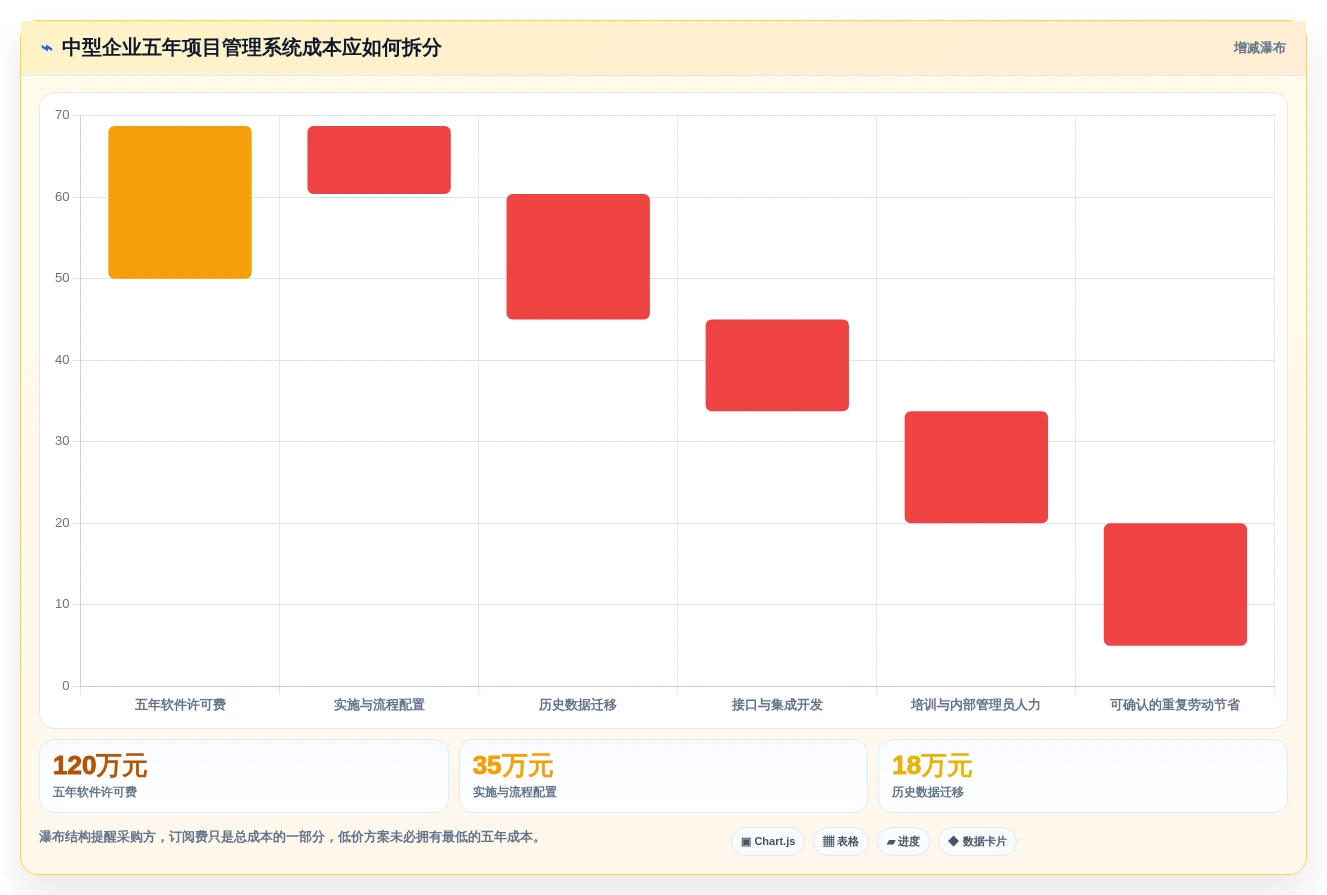
Task: Select the Chart.js tag pill
Action: (x=768, y=842)
